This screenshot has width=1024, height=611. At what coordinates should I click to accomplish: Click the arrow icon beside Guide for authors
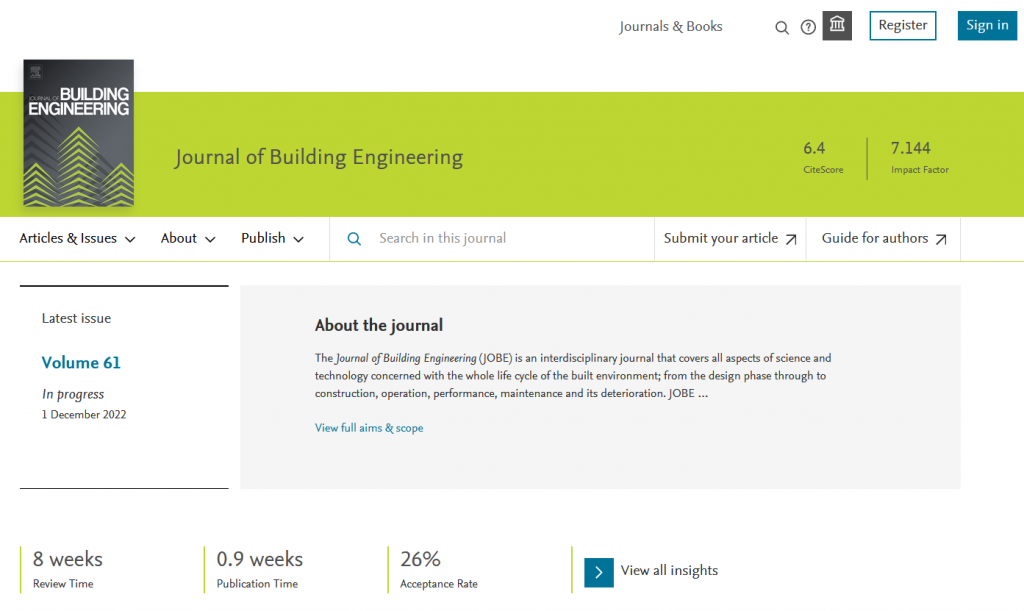pos(940,239)
